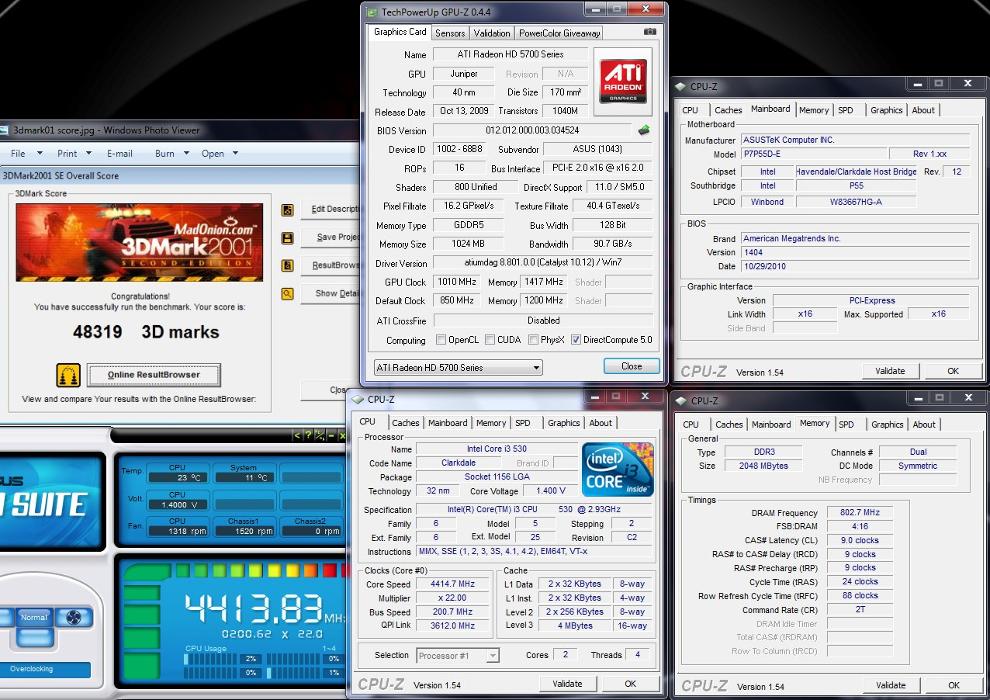Open Graphics tab in CPU-Z processor window
990x700 pixels.
pyautogui.click(x=564, y=423)
